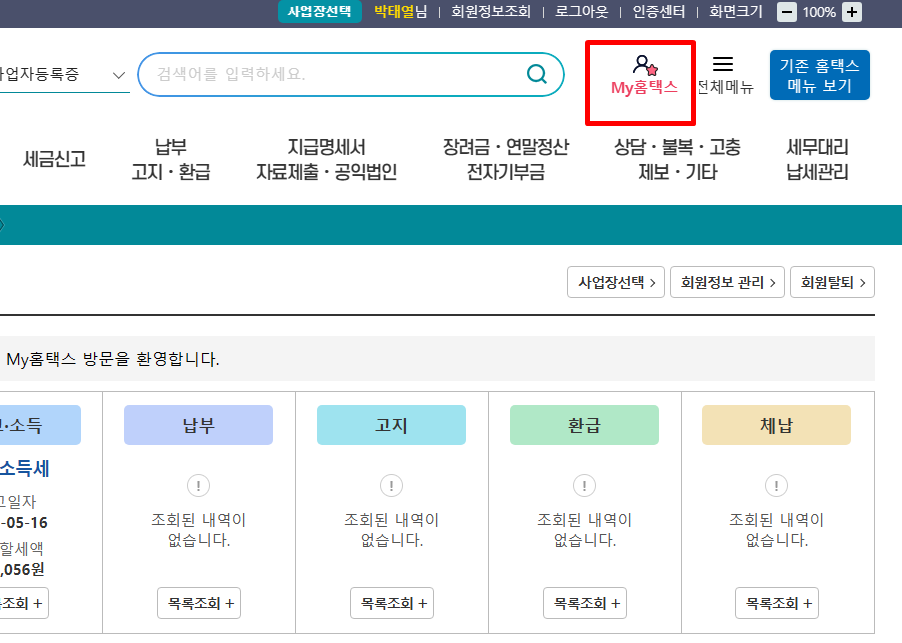The width and height of the screenshot is (902, 643).
Task: Click 로그아웃 link
Action: 581,12
